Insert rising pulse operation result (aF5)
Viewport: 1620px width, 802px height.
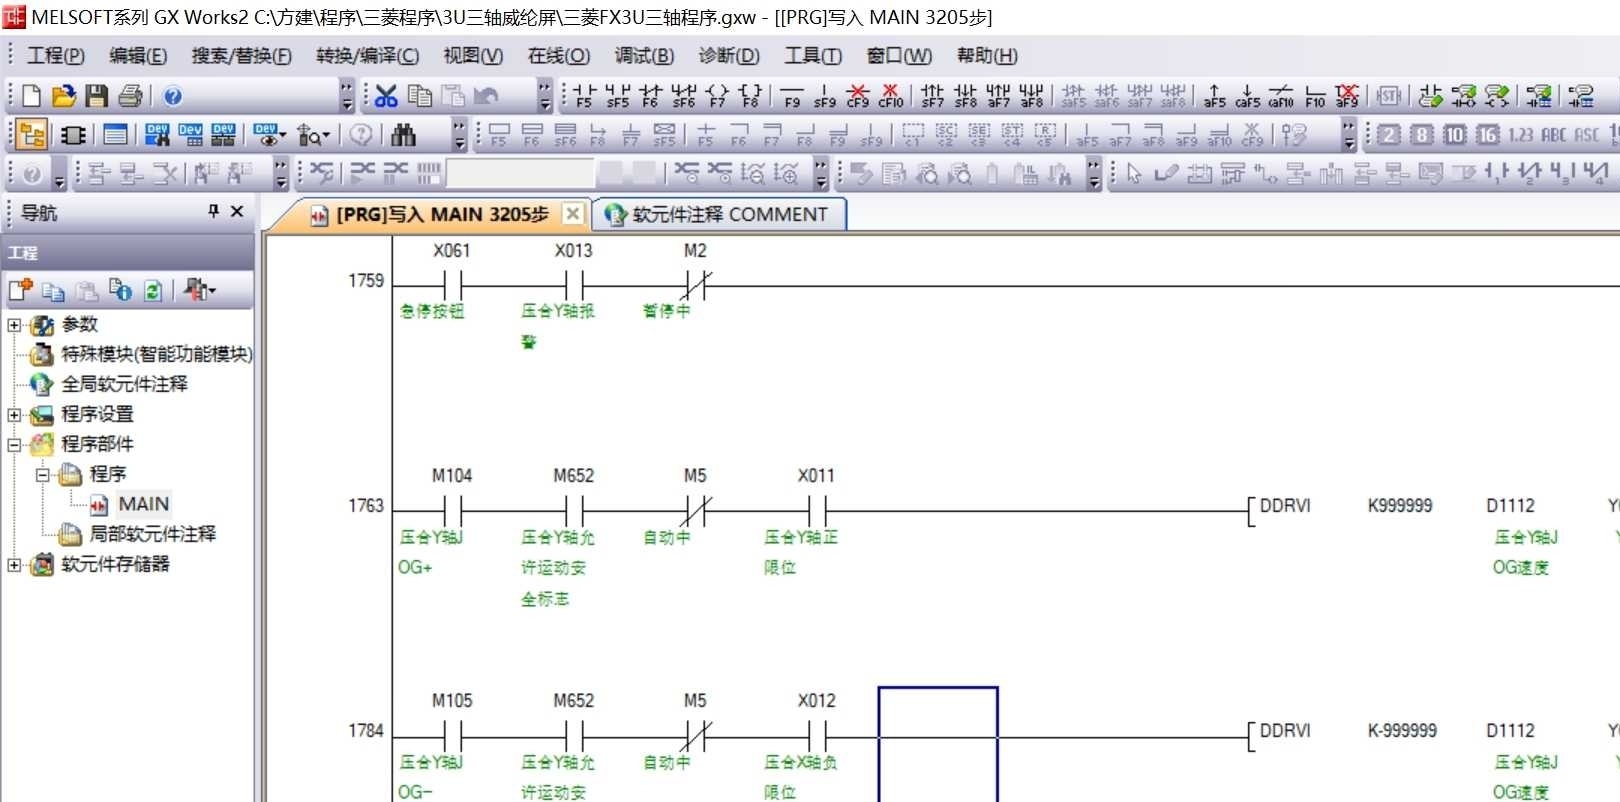[1215, 96]
